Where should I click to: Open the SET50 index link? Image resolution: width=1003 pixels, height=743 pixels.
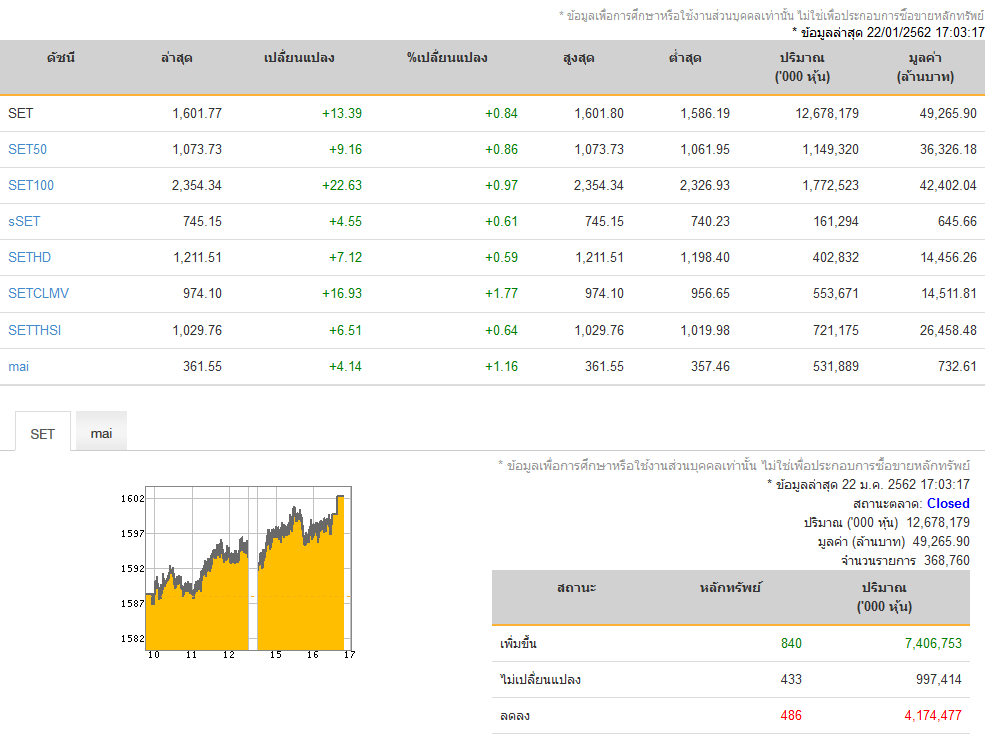[28, 150]
